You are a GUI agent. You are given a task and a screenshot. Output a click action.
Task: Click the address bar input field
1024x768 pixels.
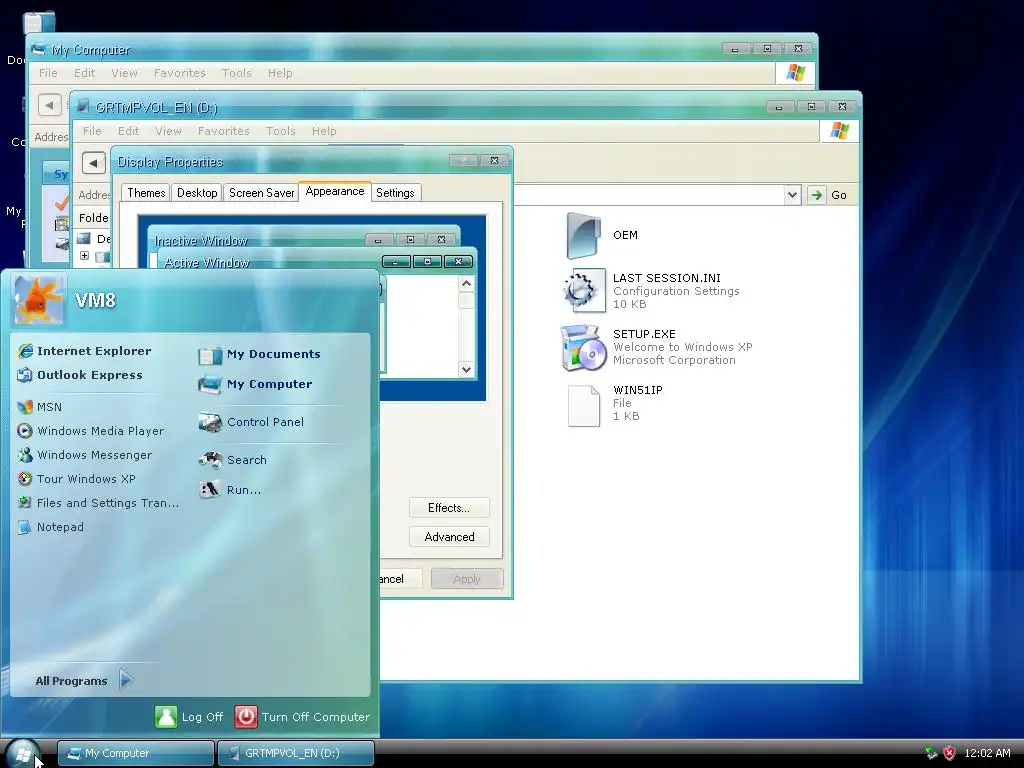(648, 195)
